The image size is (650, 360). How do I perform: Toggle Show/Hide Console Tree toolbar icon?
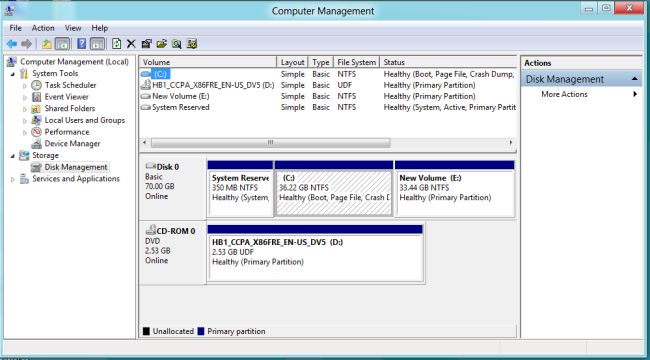62,44
